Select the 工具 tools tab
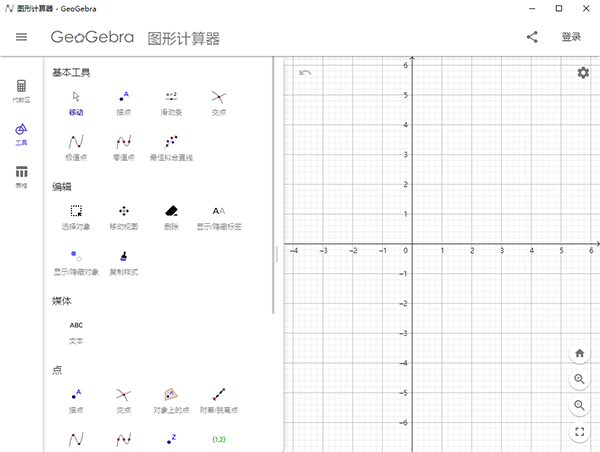600x452 pixels. 21,134
